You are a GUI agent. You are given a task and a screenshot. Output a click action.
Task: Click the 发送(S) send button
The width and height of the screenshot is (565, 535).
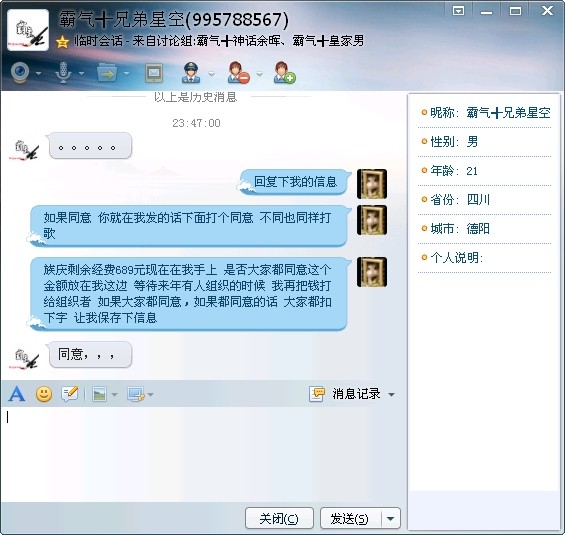point(350,519)
